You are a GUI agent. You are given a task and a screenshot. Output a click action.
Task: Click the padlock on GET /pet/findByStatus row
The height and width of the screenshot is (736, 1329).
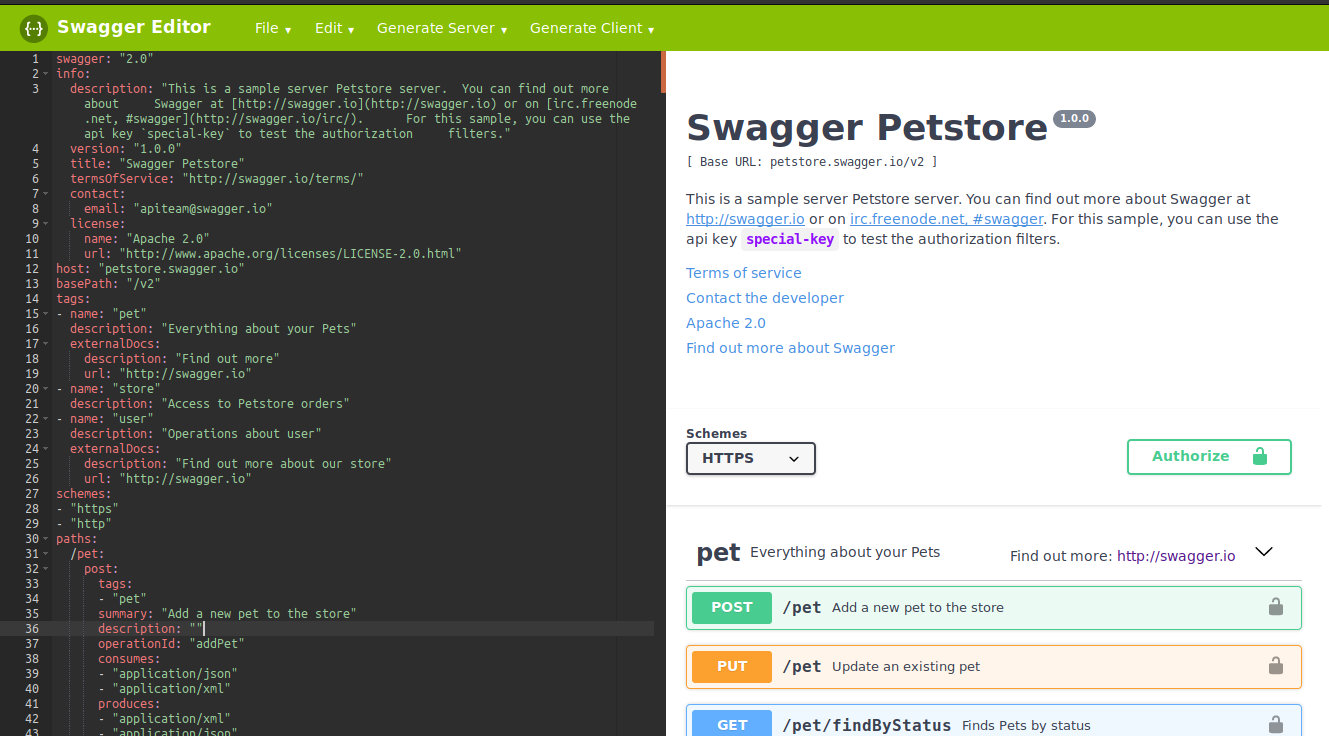tap(1275, 723)
